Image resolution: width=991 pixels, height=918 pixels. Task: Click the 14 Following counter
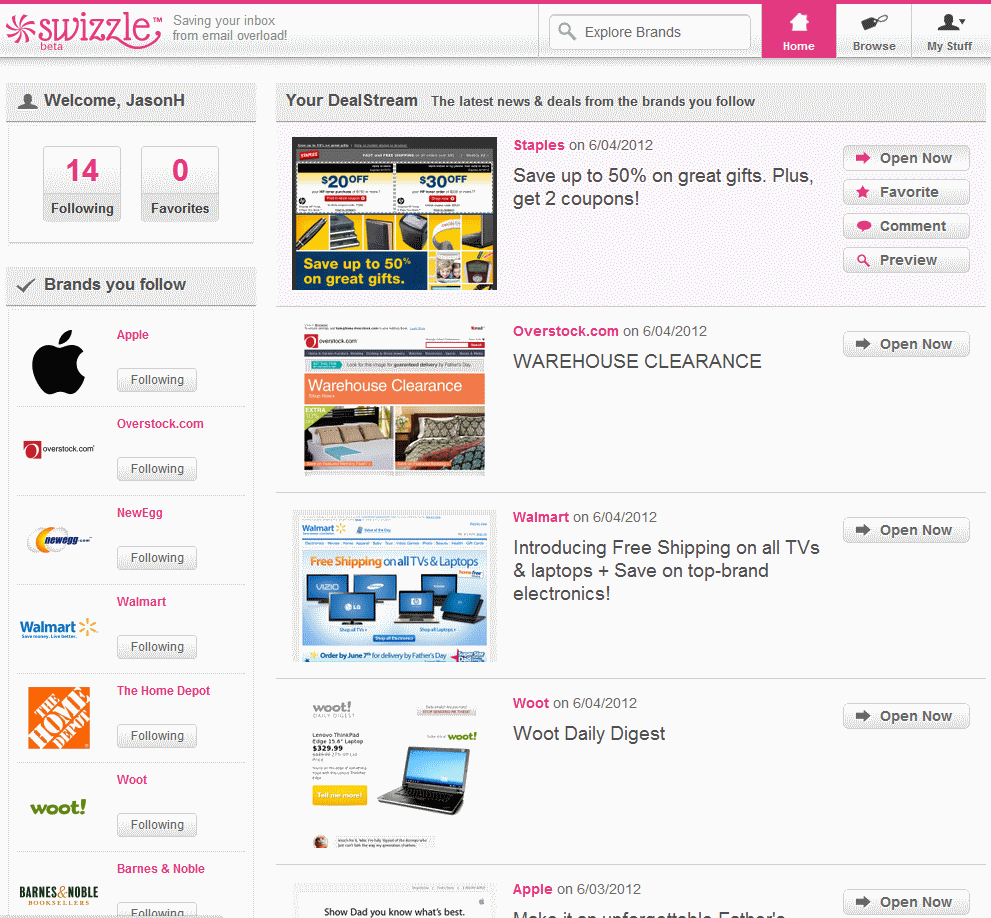82,184
